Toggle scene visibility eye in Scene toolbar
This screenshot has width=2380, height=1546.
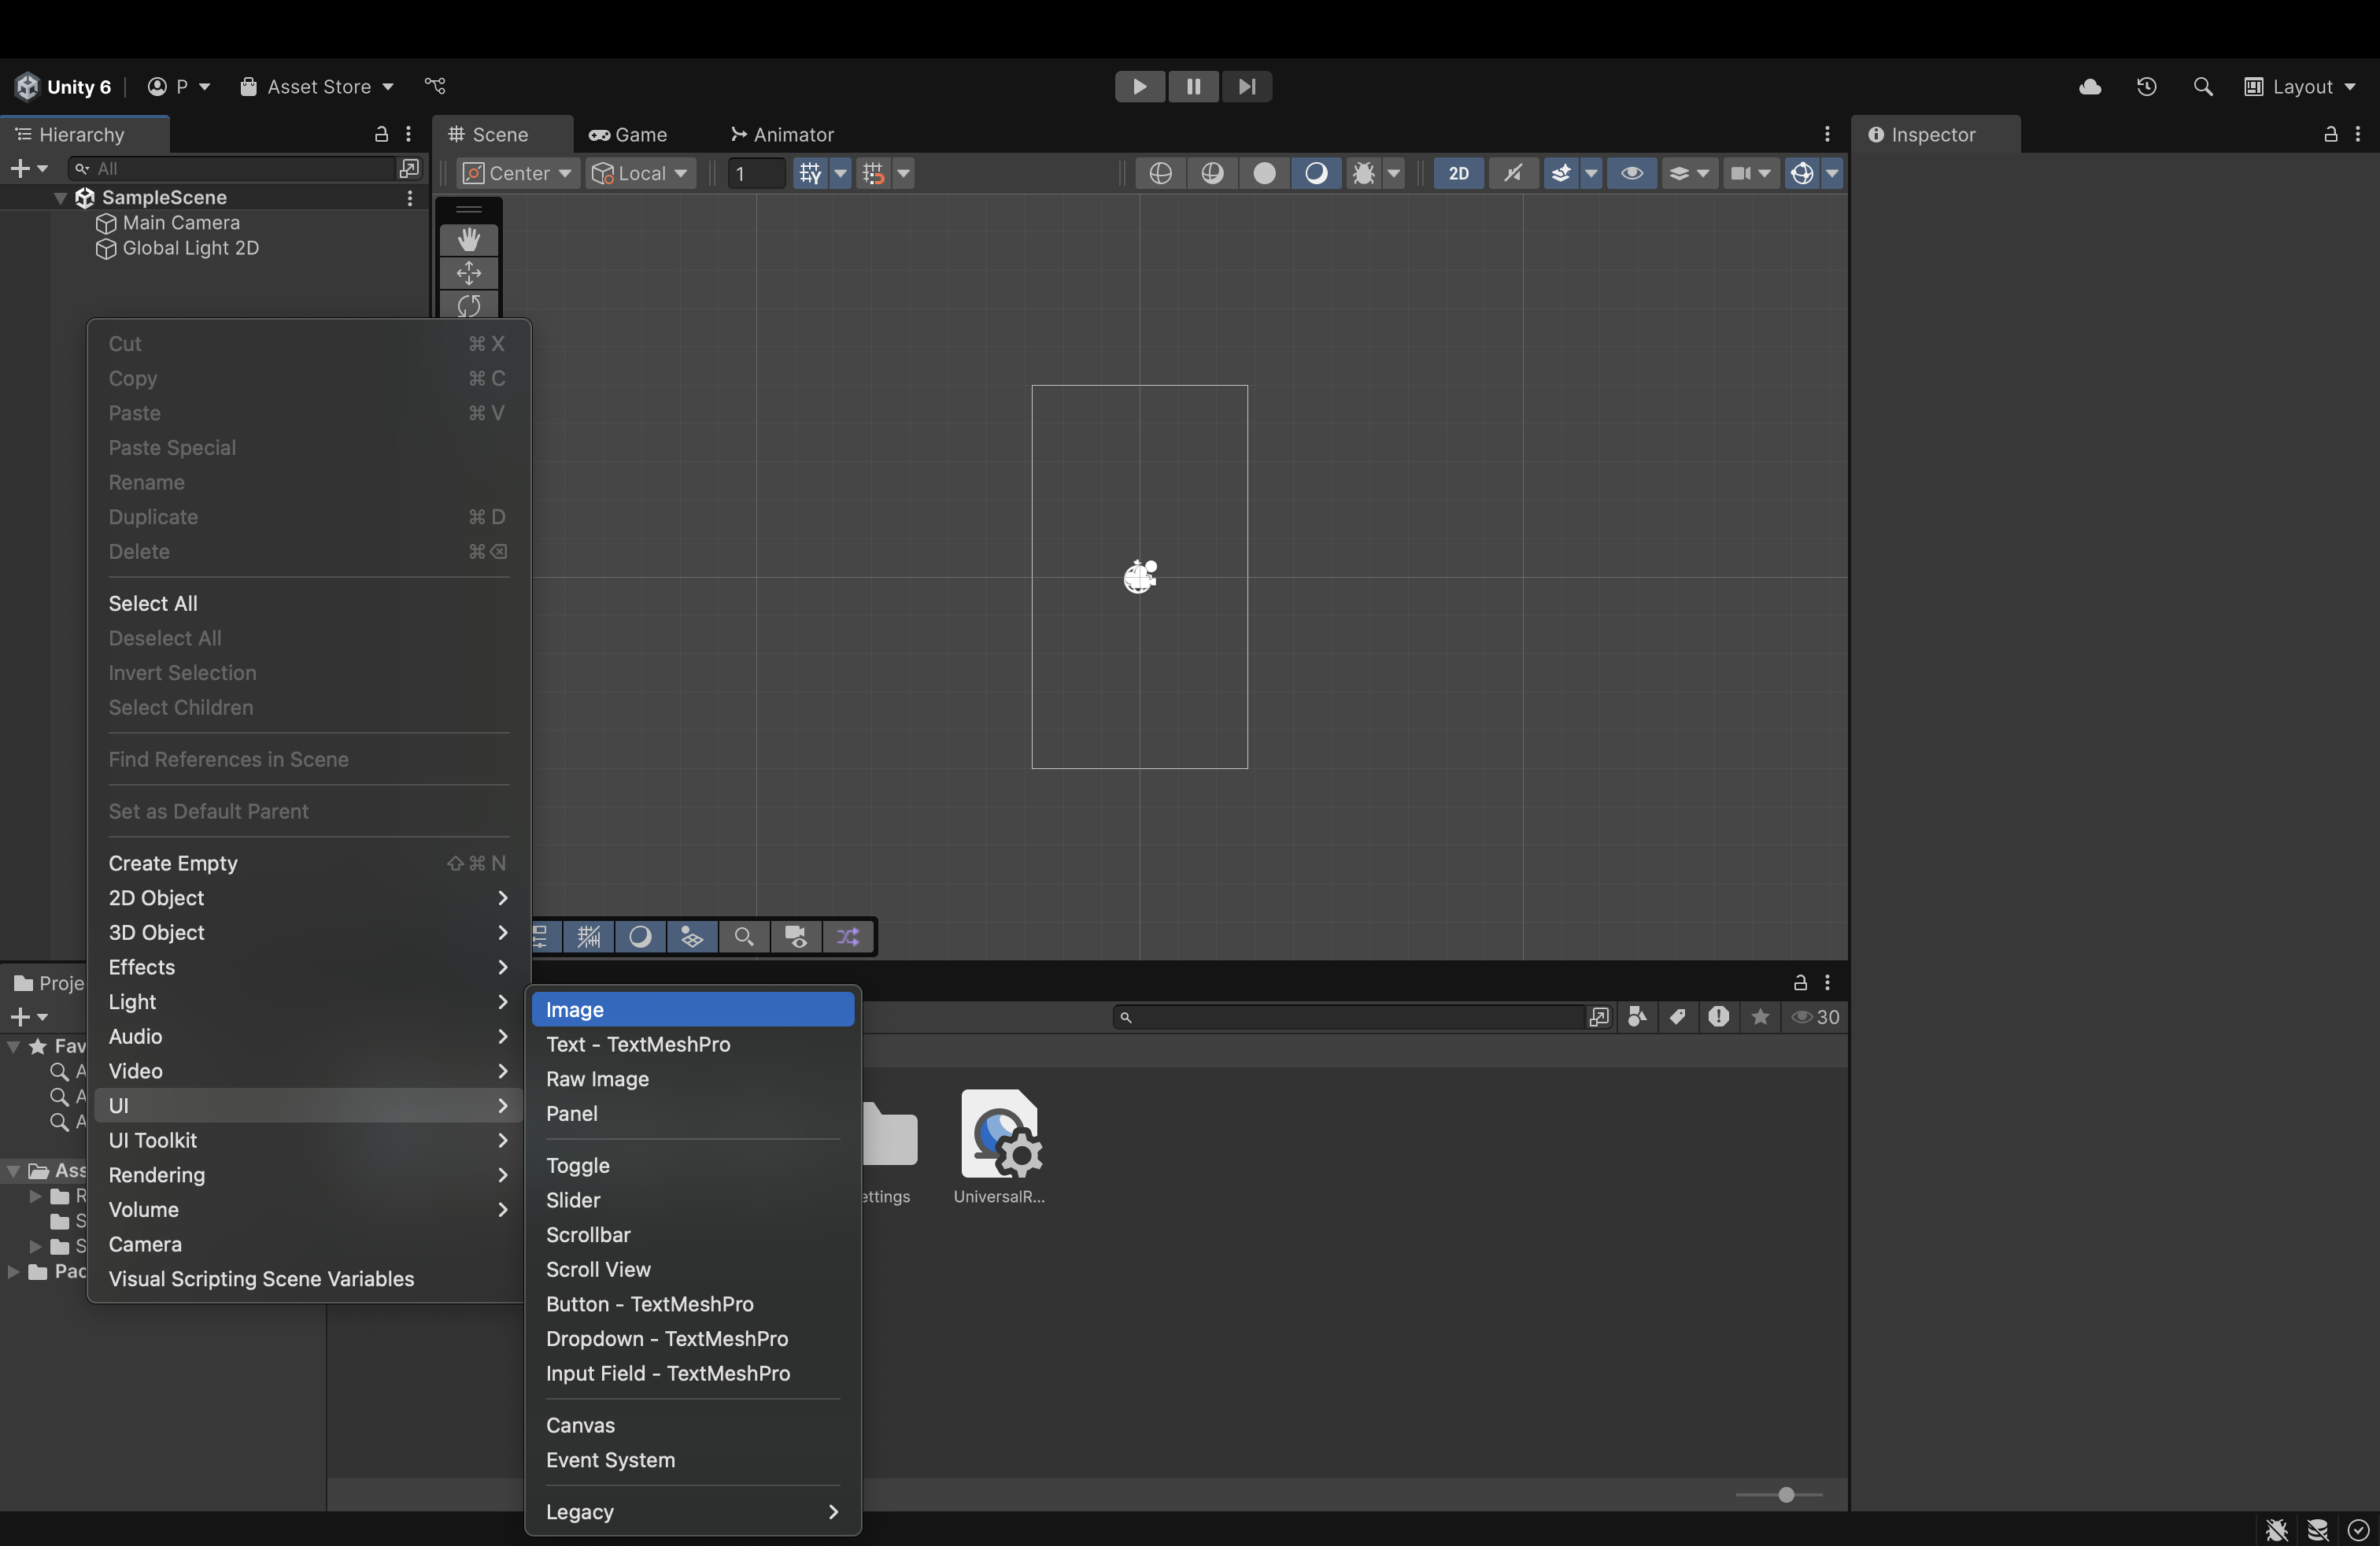click(x=1631, y=173)
